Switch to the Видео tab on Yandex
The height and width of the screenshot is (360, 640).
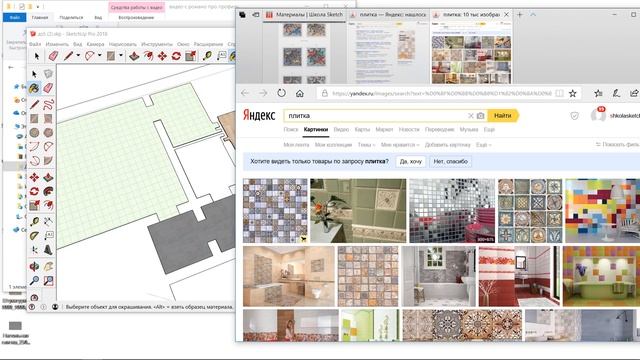[x=341, y=129]
